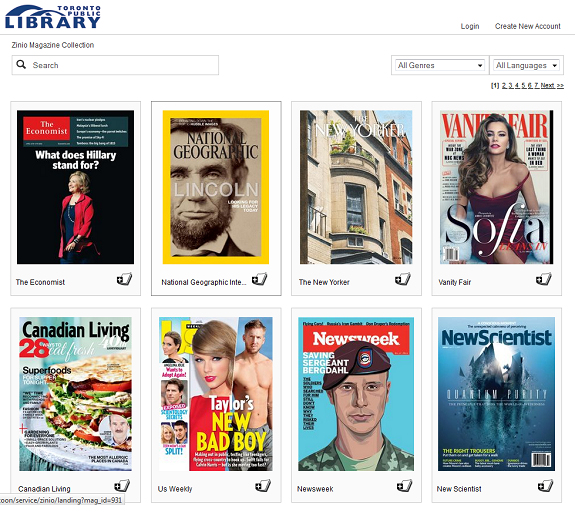This screenshot has height=505, width=575.
Task: Click Us Weekly's add-magazine icon
Action: pyautogui.click(x=263, y=486)
